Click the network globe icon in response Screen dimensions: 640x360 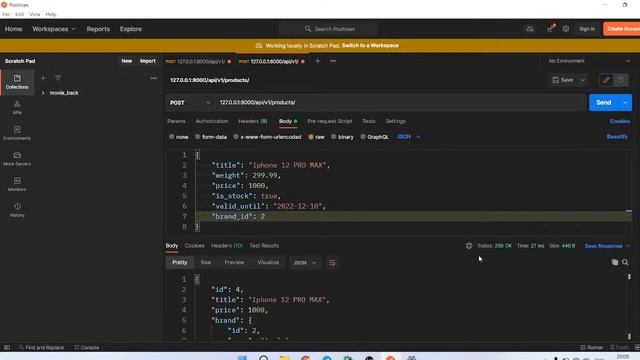(x=469, y=246)
